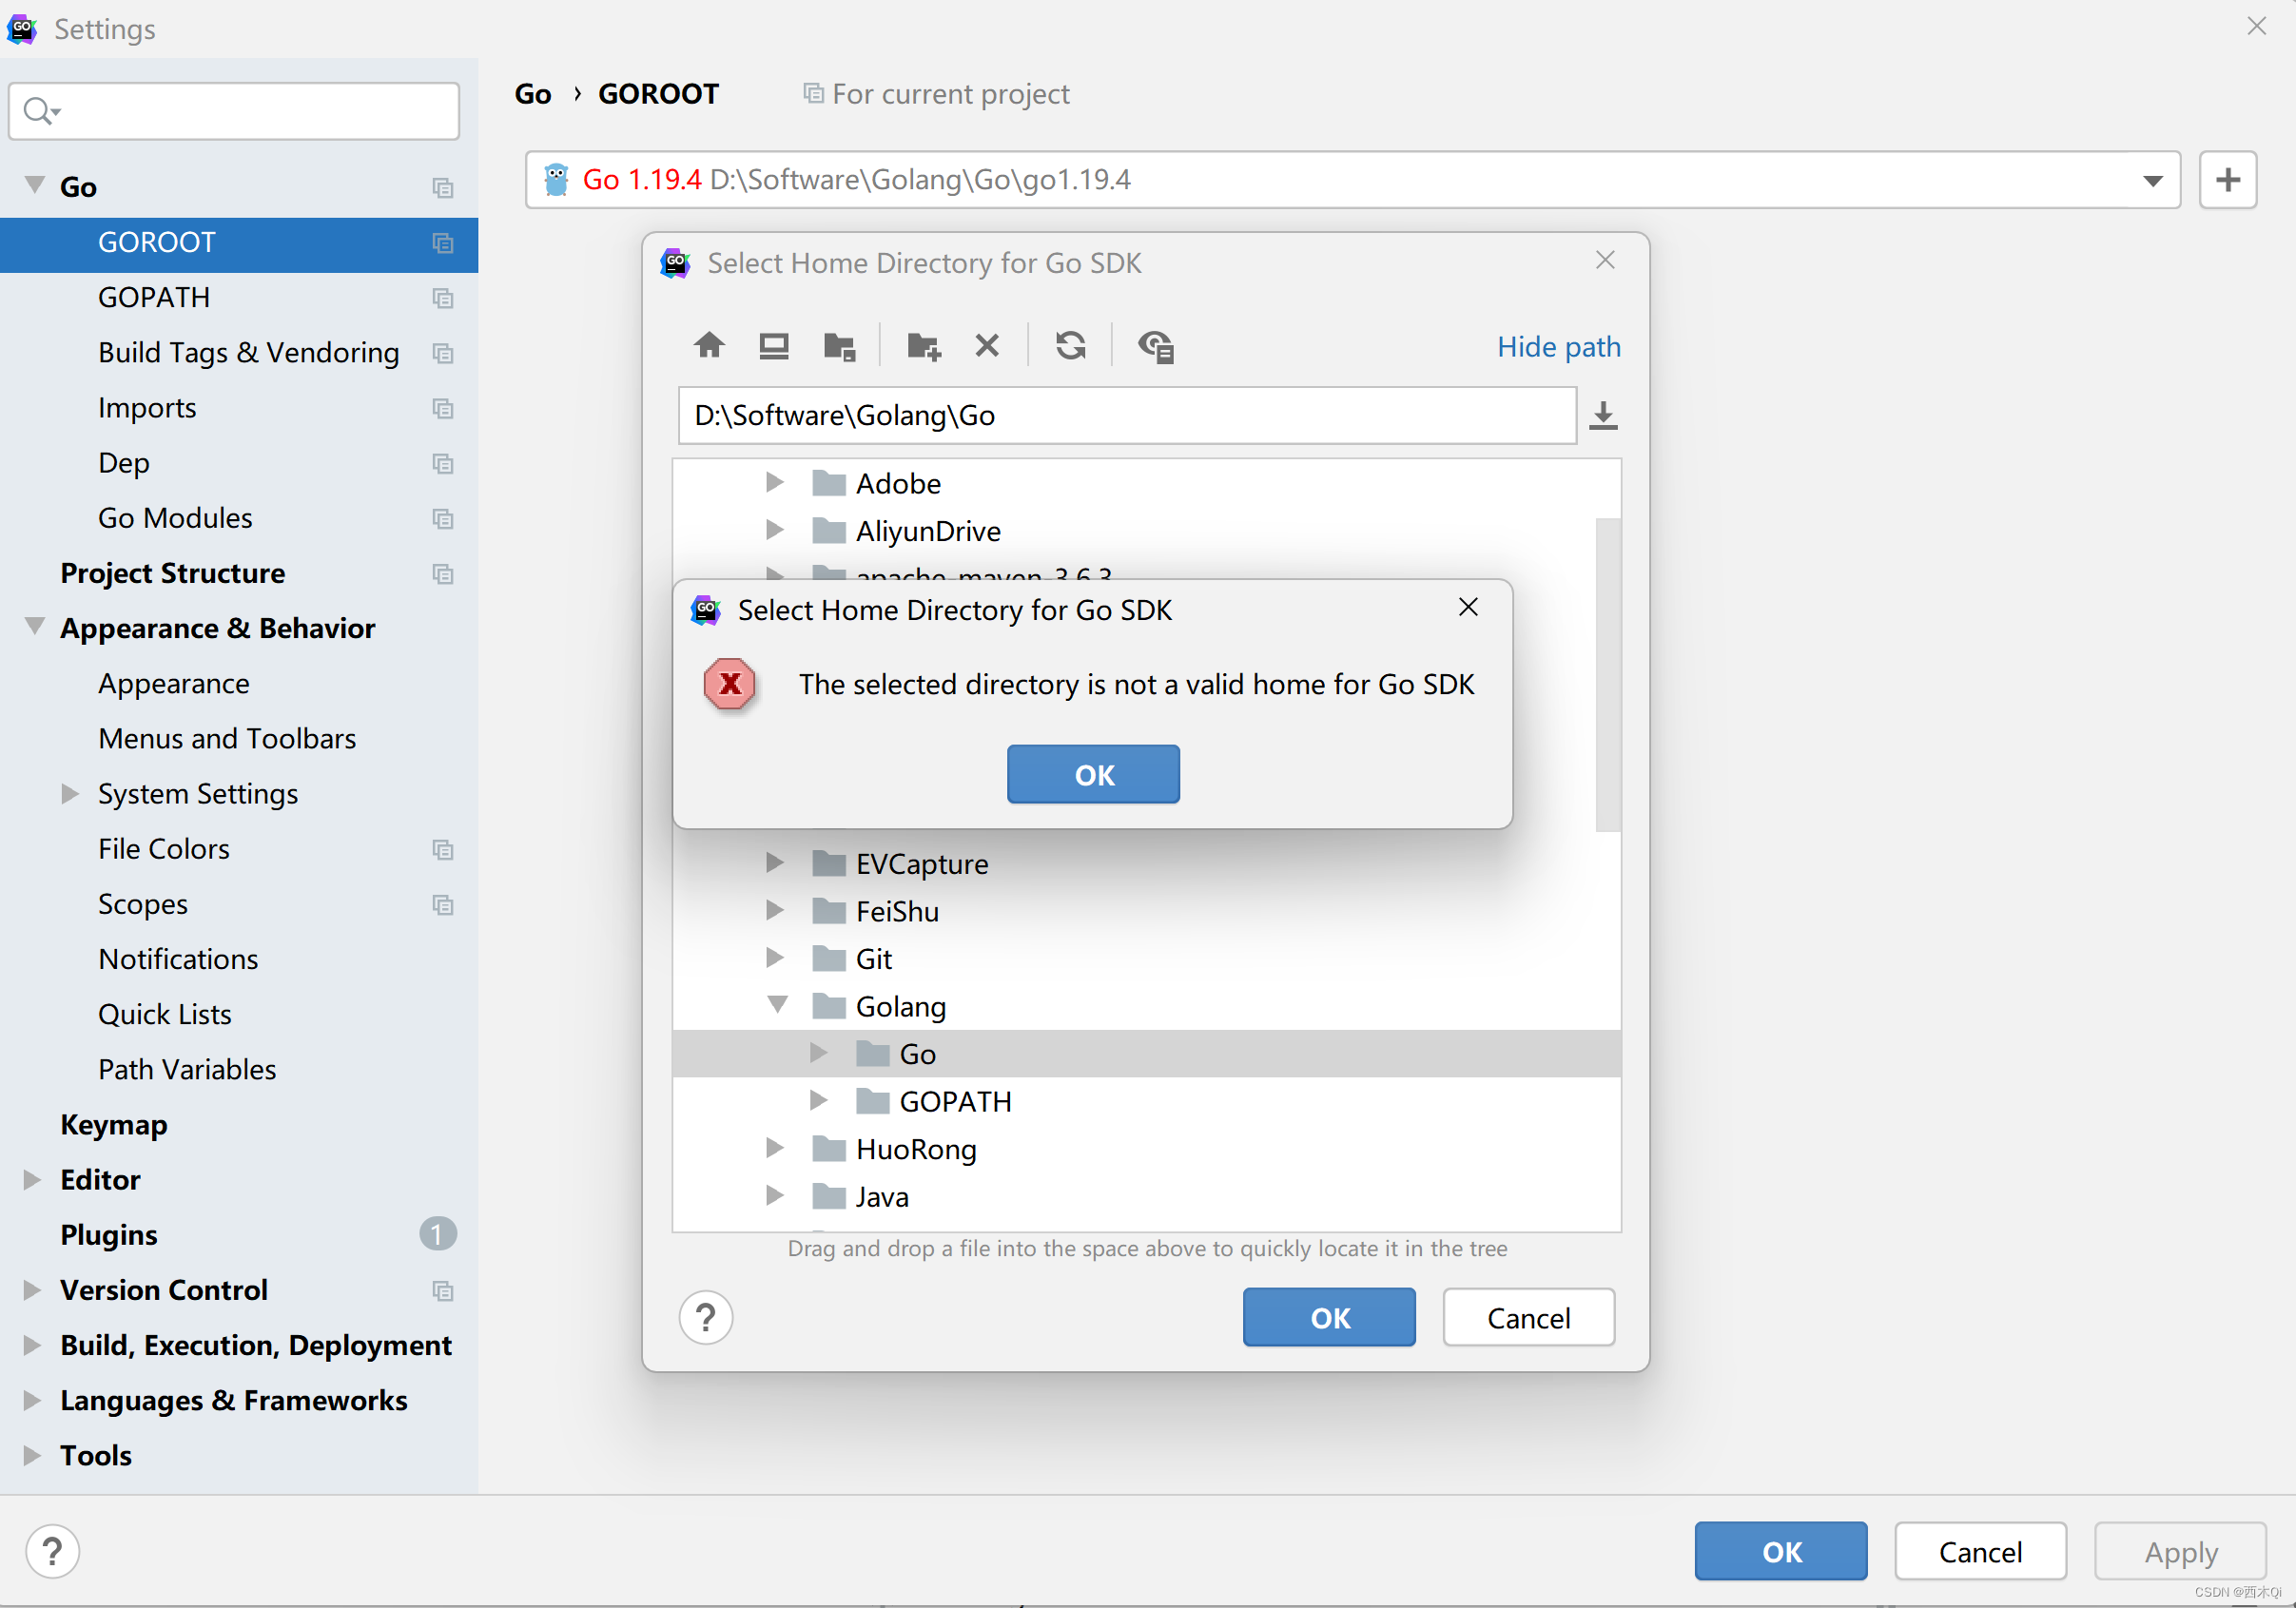Screen dimensions: 2296x1608
Task: Click the plus button to add Go SDK
Action: (2227, 180)
